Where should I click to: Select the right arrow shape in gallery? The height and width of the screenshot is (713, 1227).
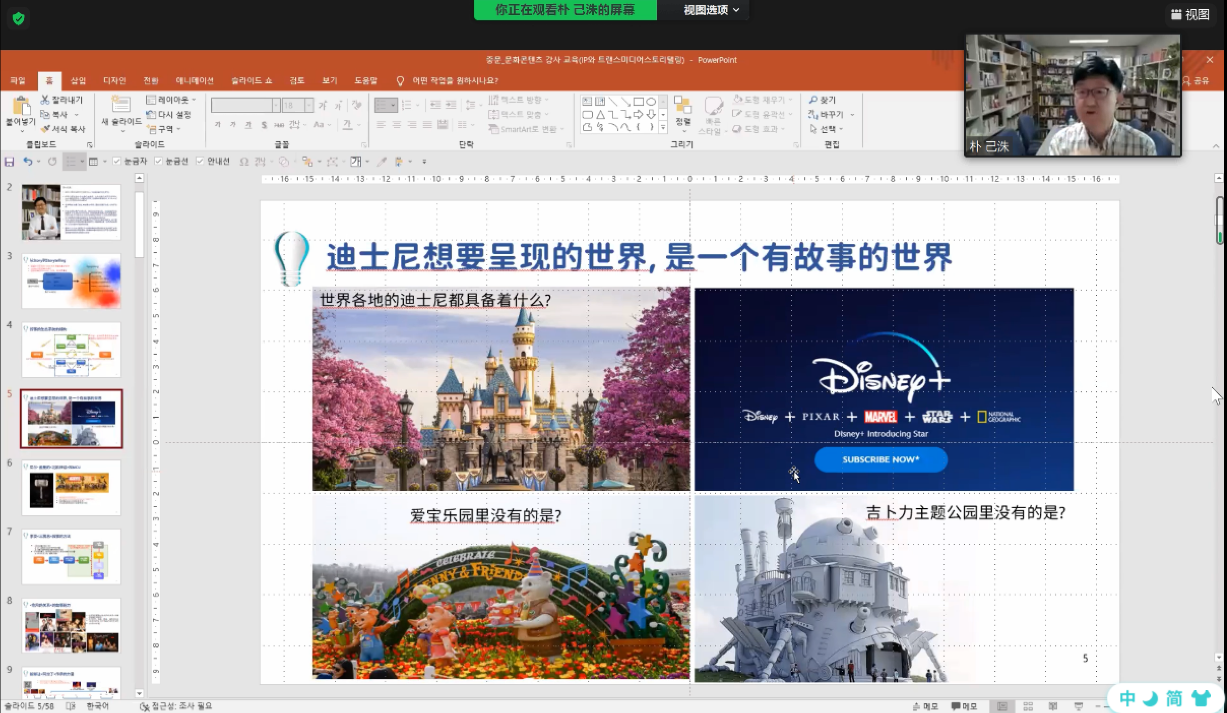coord(639,114)
